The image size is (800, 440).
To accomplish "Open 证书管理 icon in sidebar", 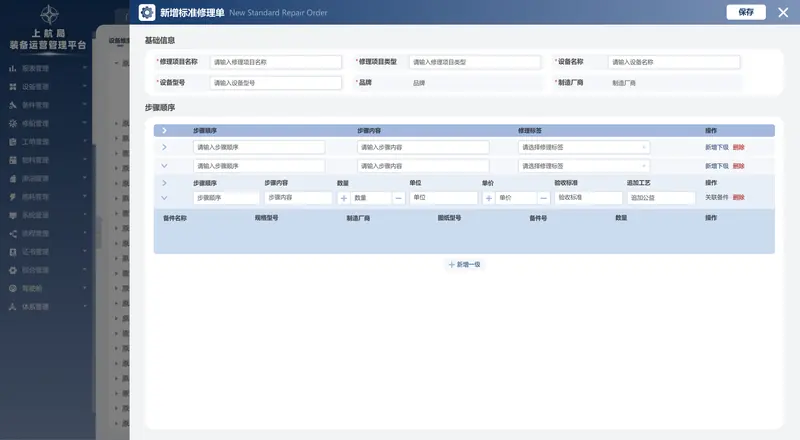I will pos(13,252).
